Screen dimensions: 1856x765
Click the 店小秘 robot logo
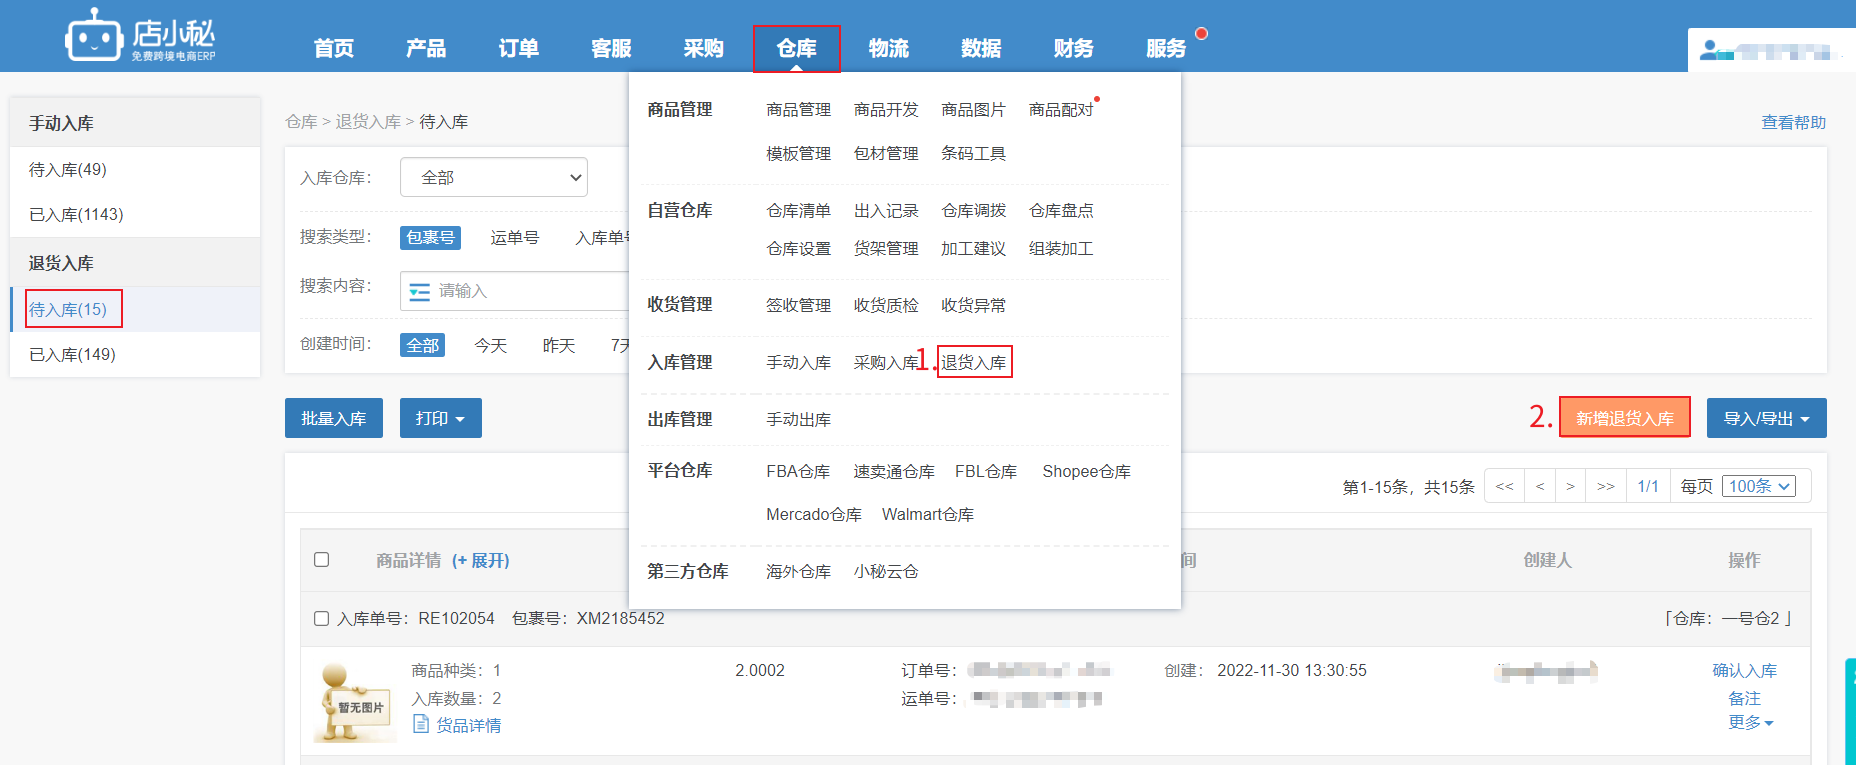(x=94, y=36)
